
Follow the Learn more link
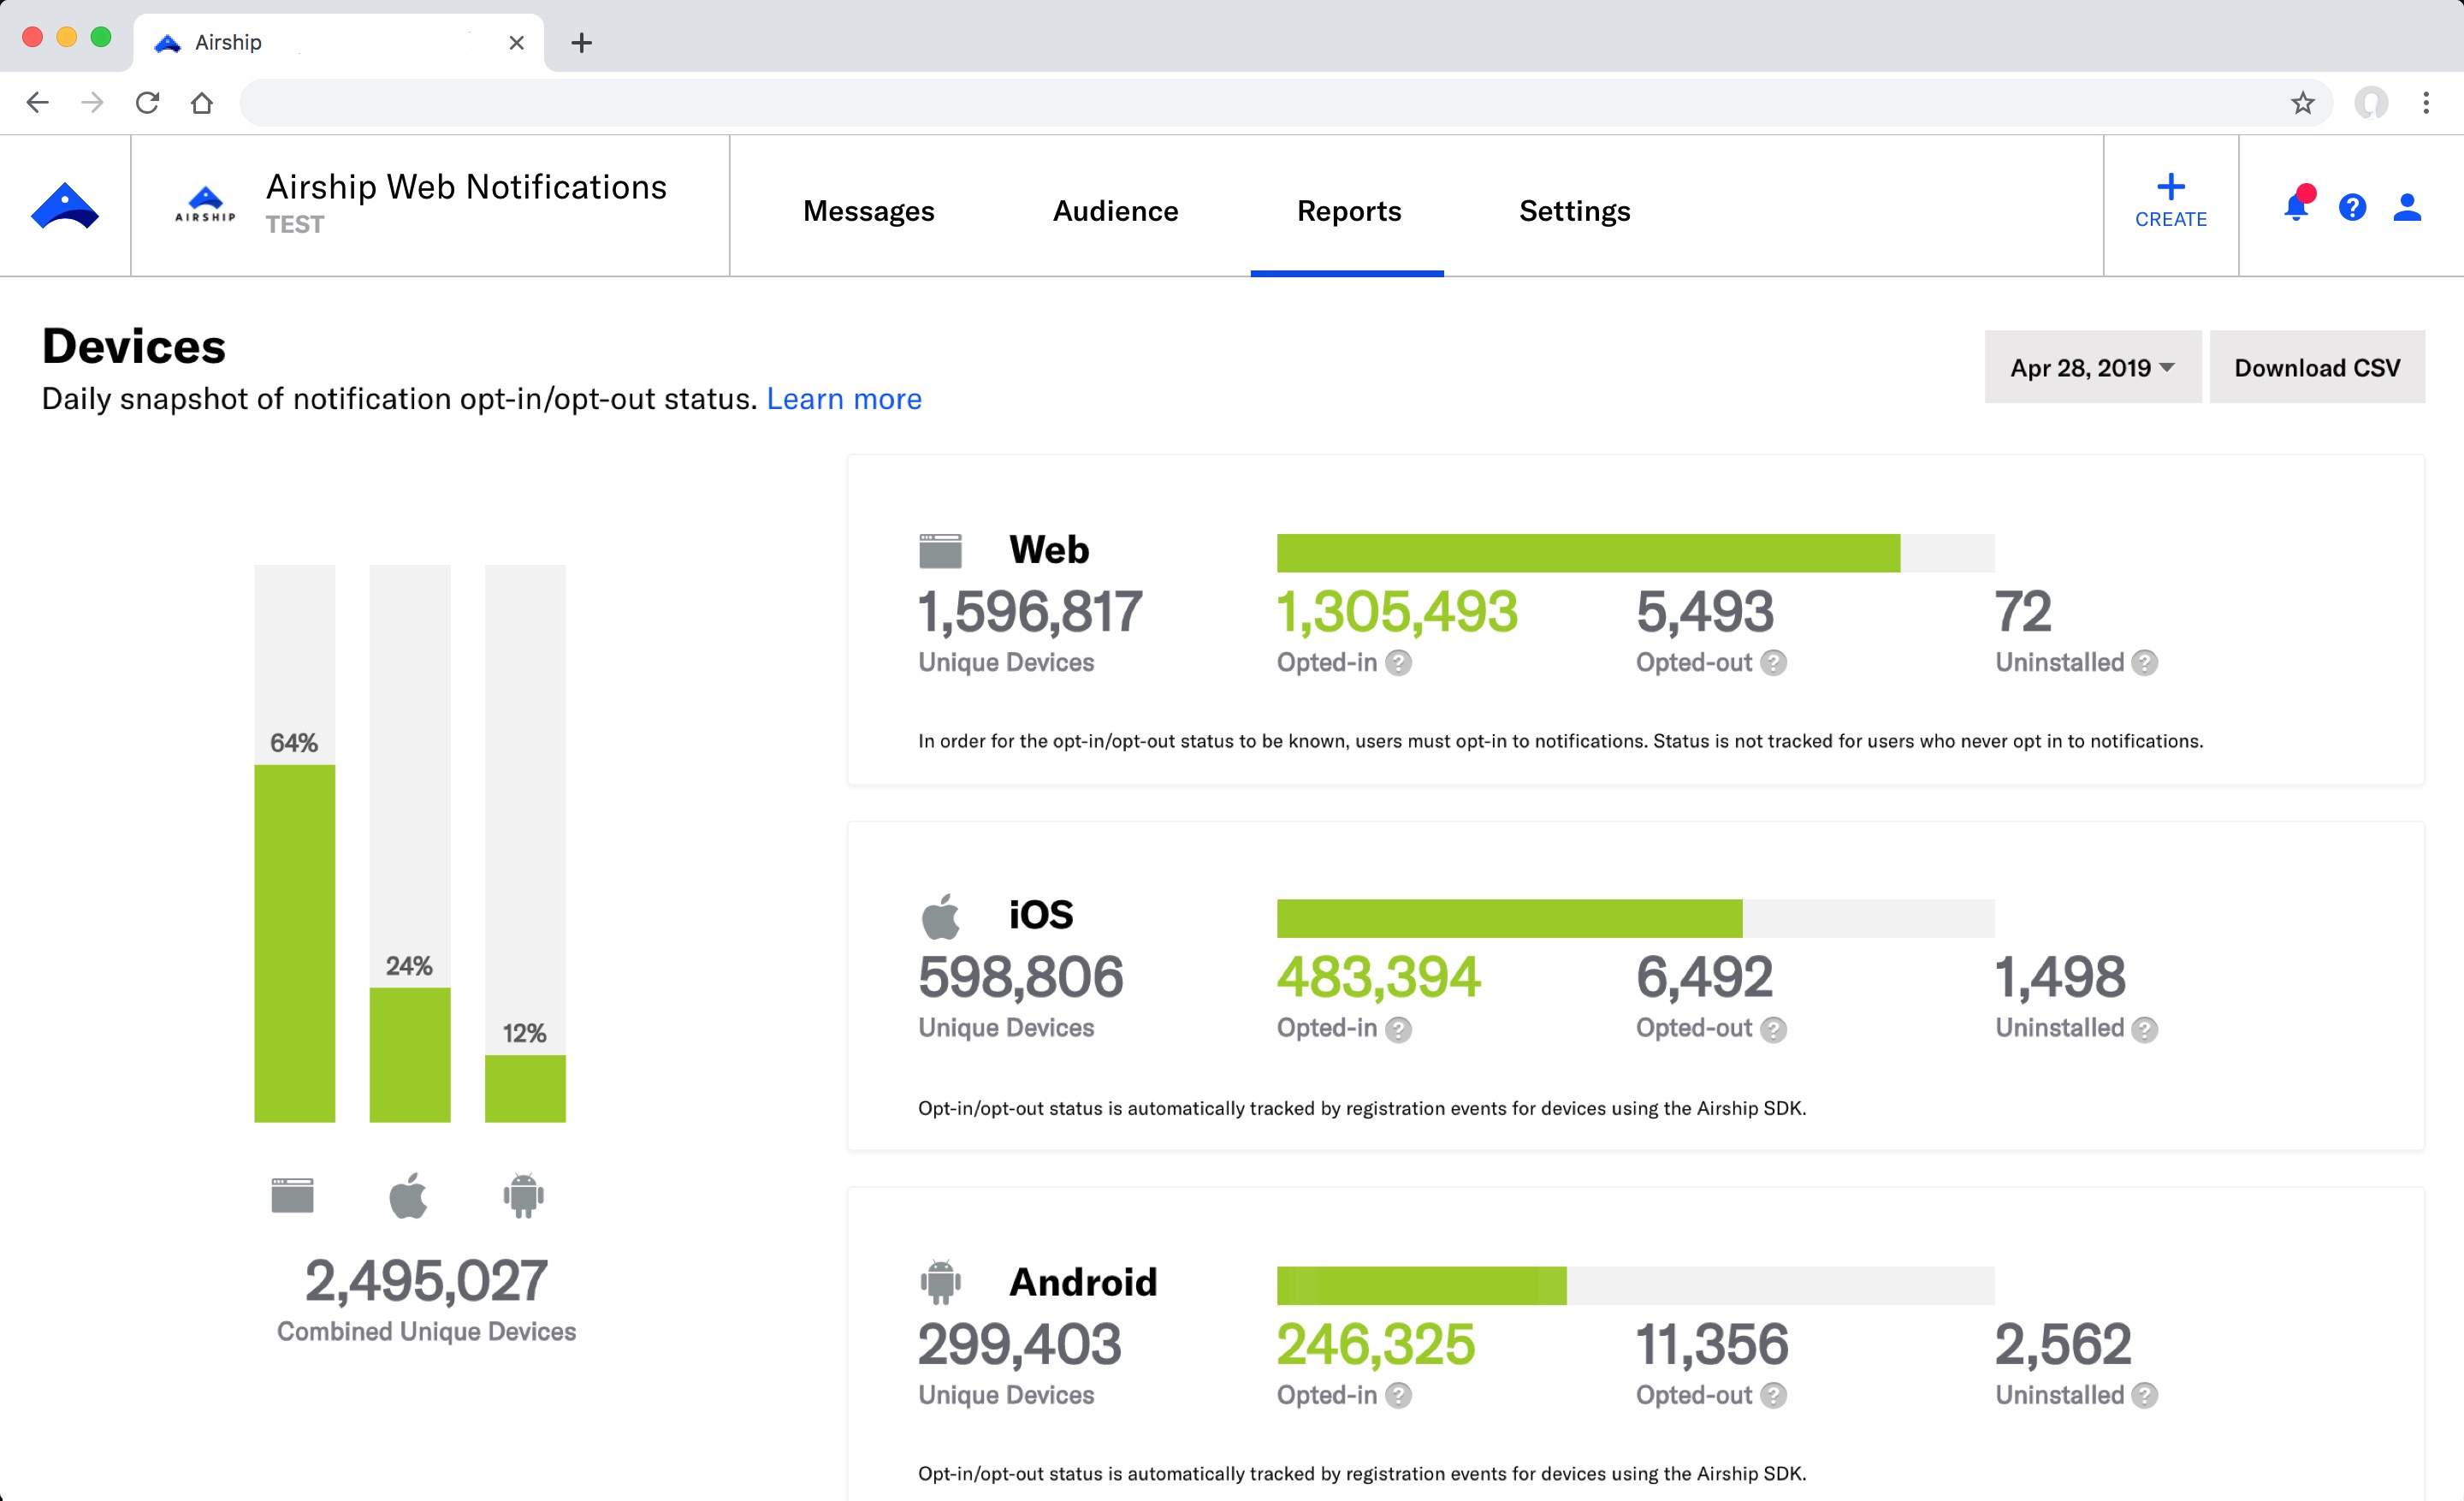(843, 399)
